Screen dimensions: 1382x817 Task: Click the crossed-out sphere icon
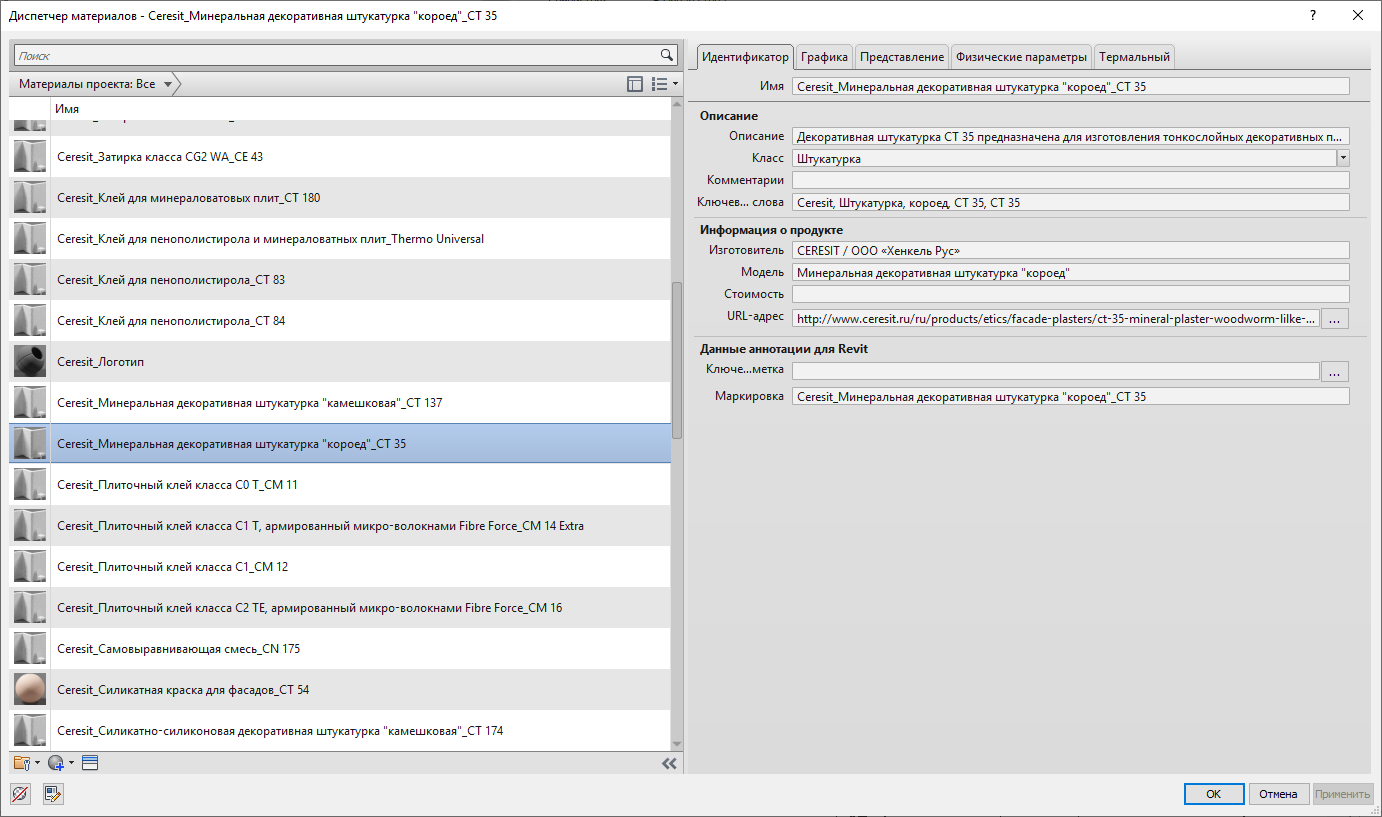[x=21, y=794]
